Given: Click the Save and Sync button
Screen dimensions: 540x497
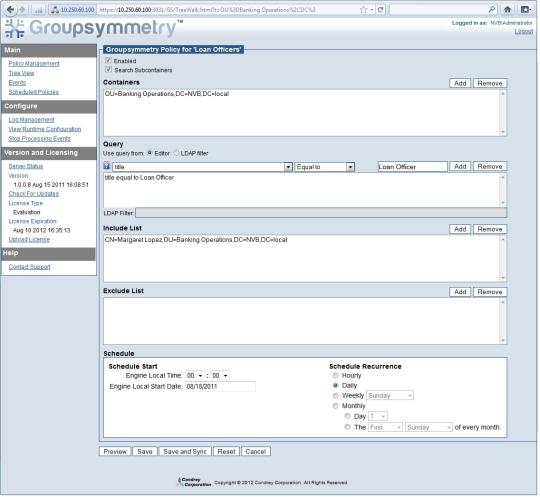Looking at the screenshot, I should (x=185, y=451).
